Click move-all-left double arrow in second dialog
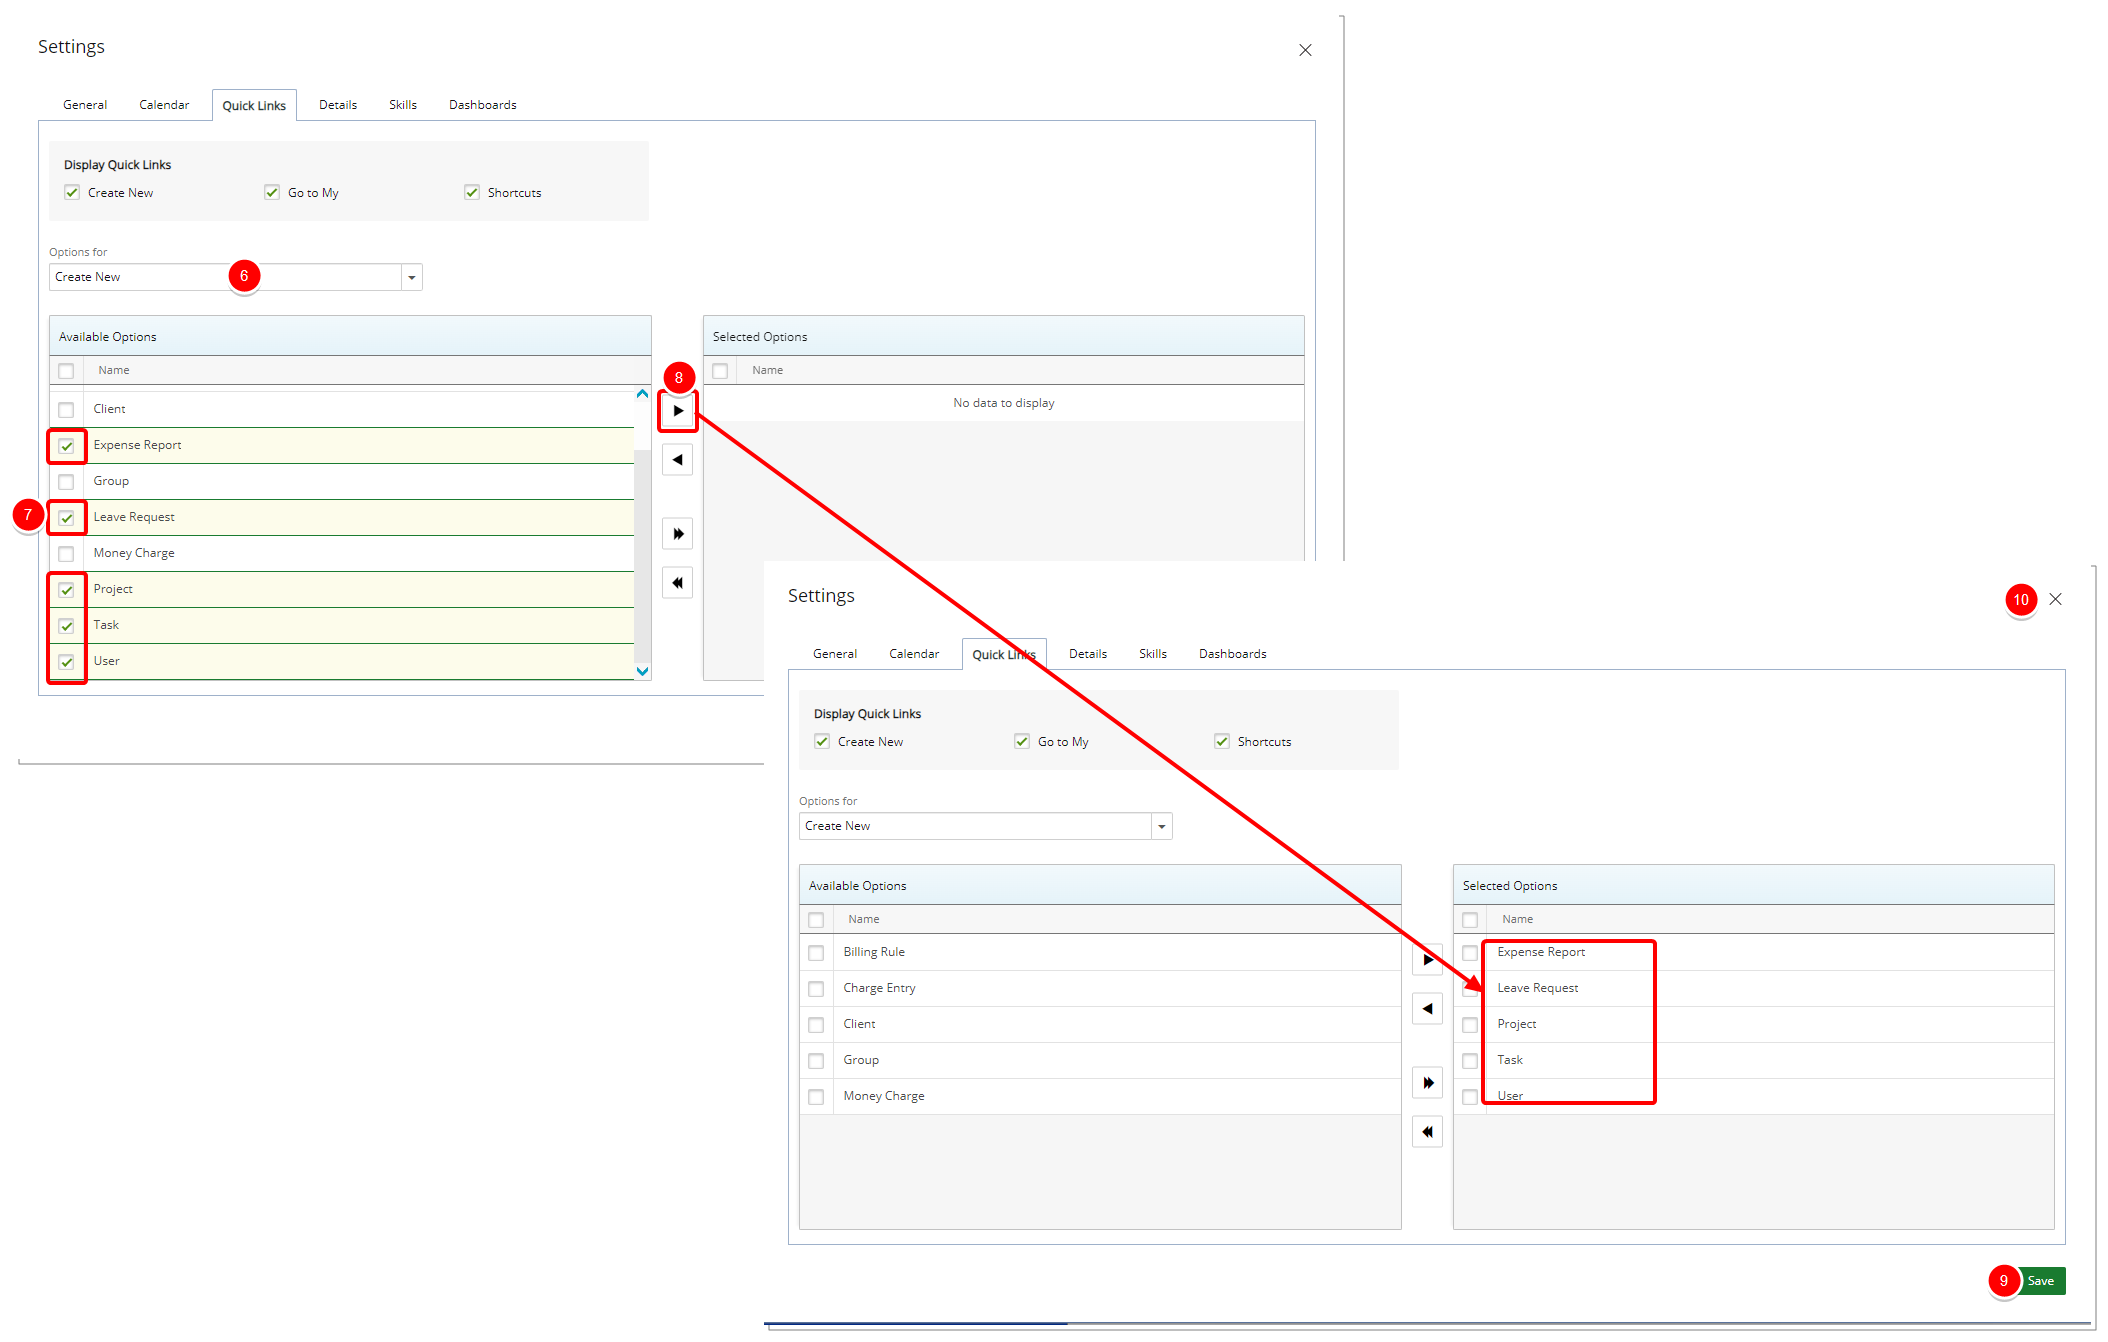The height and width of the screenshot is (1342, 2108). 1427,1132
